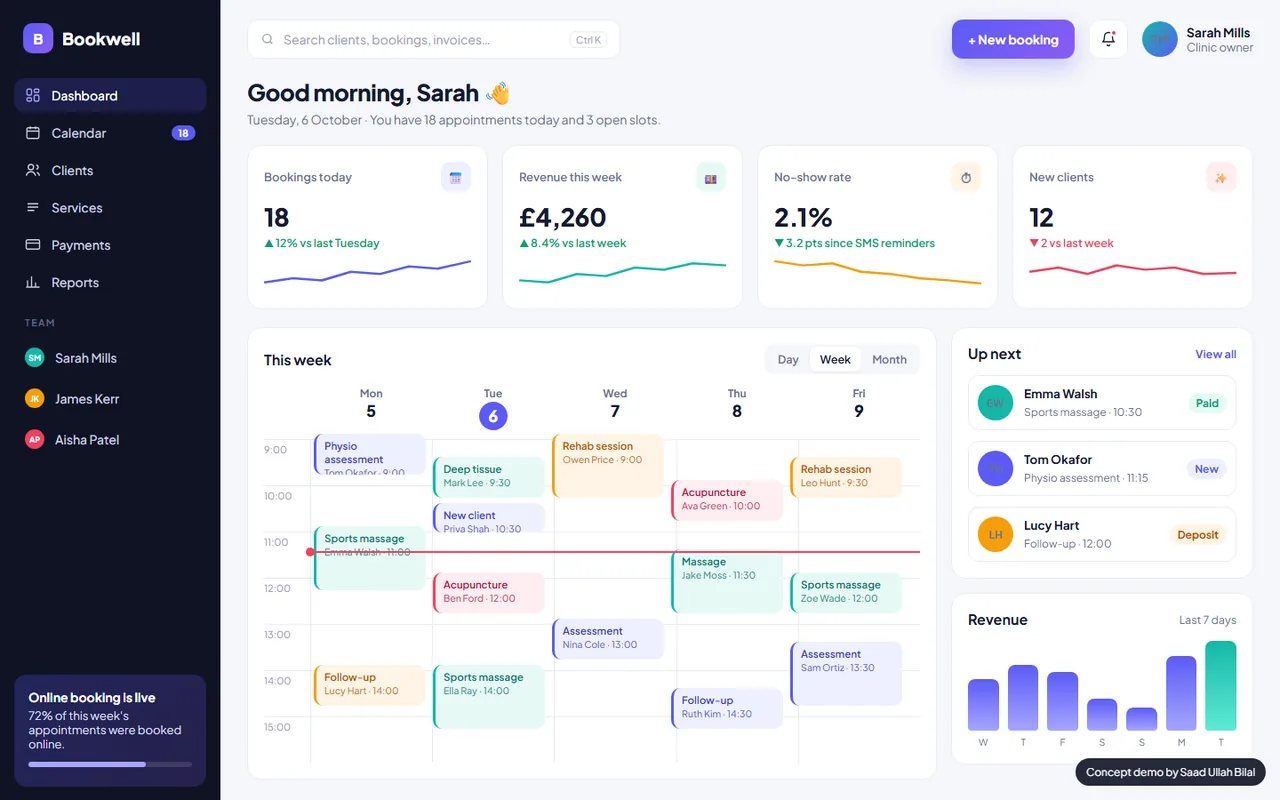Click the Services list icon

click(x=33, y=208)
